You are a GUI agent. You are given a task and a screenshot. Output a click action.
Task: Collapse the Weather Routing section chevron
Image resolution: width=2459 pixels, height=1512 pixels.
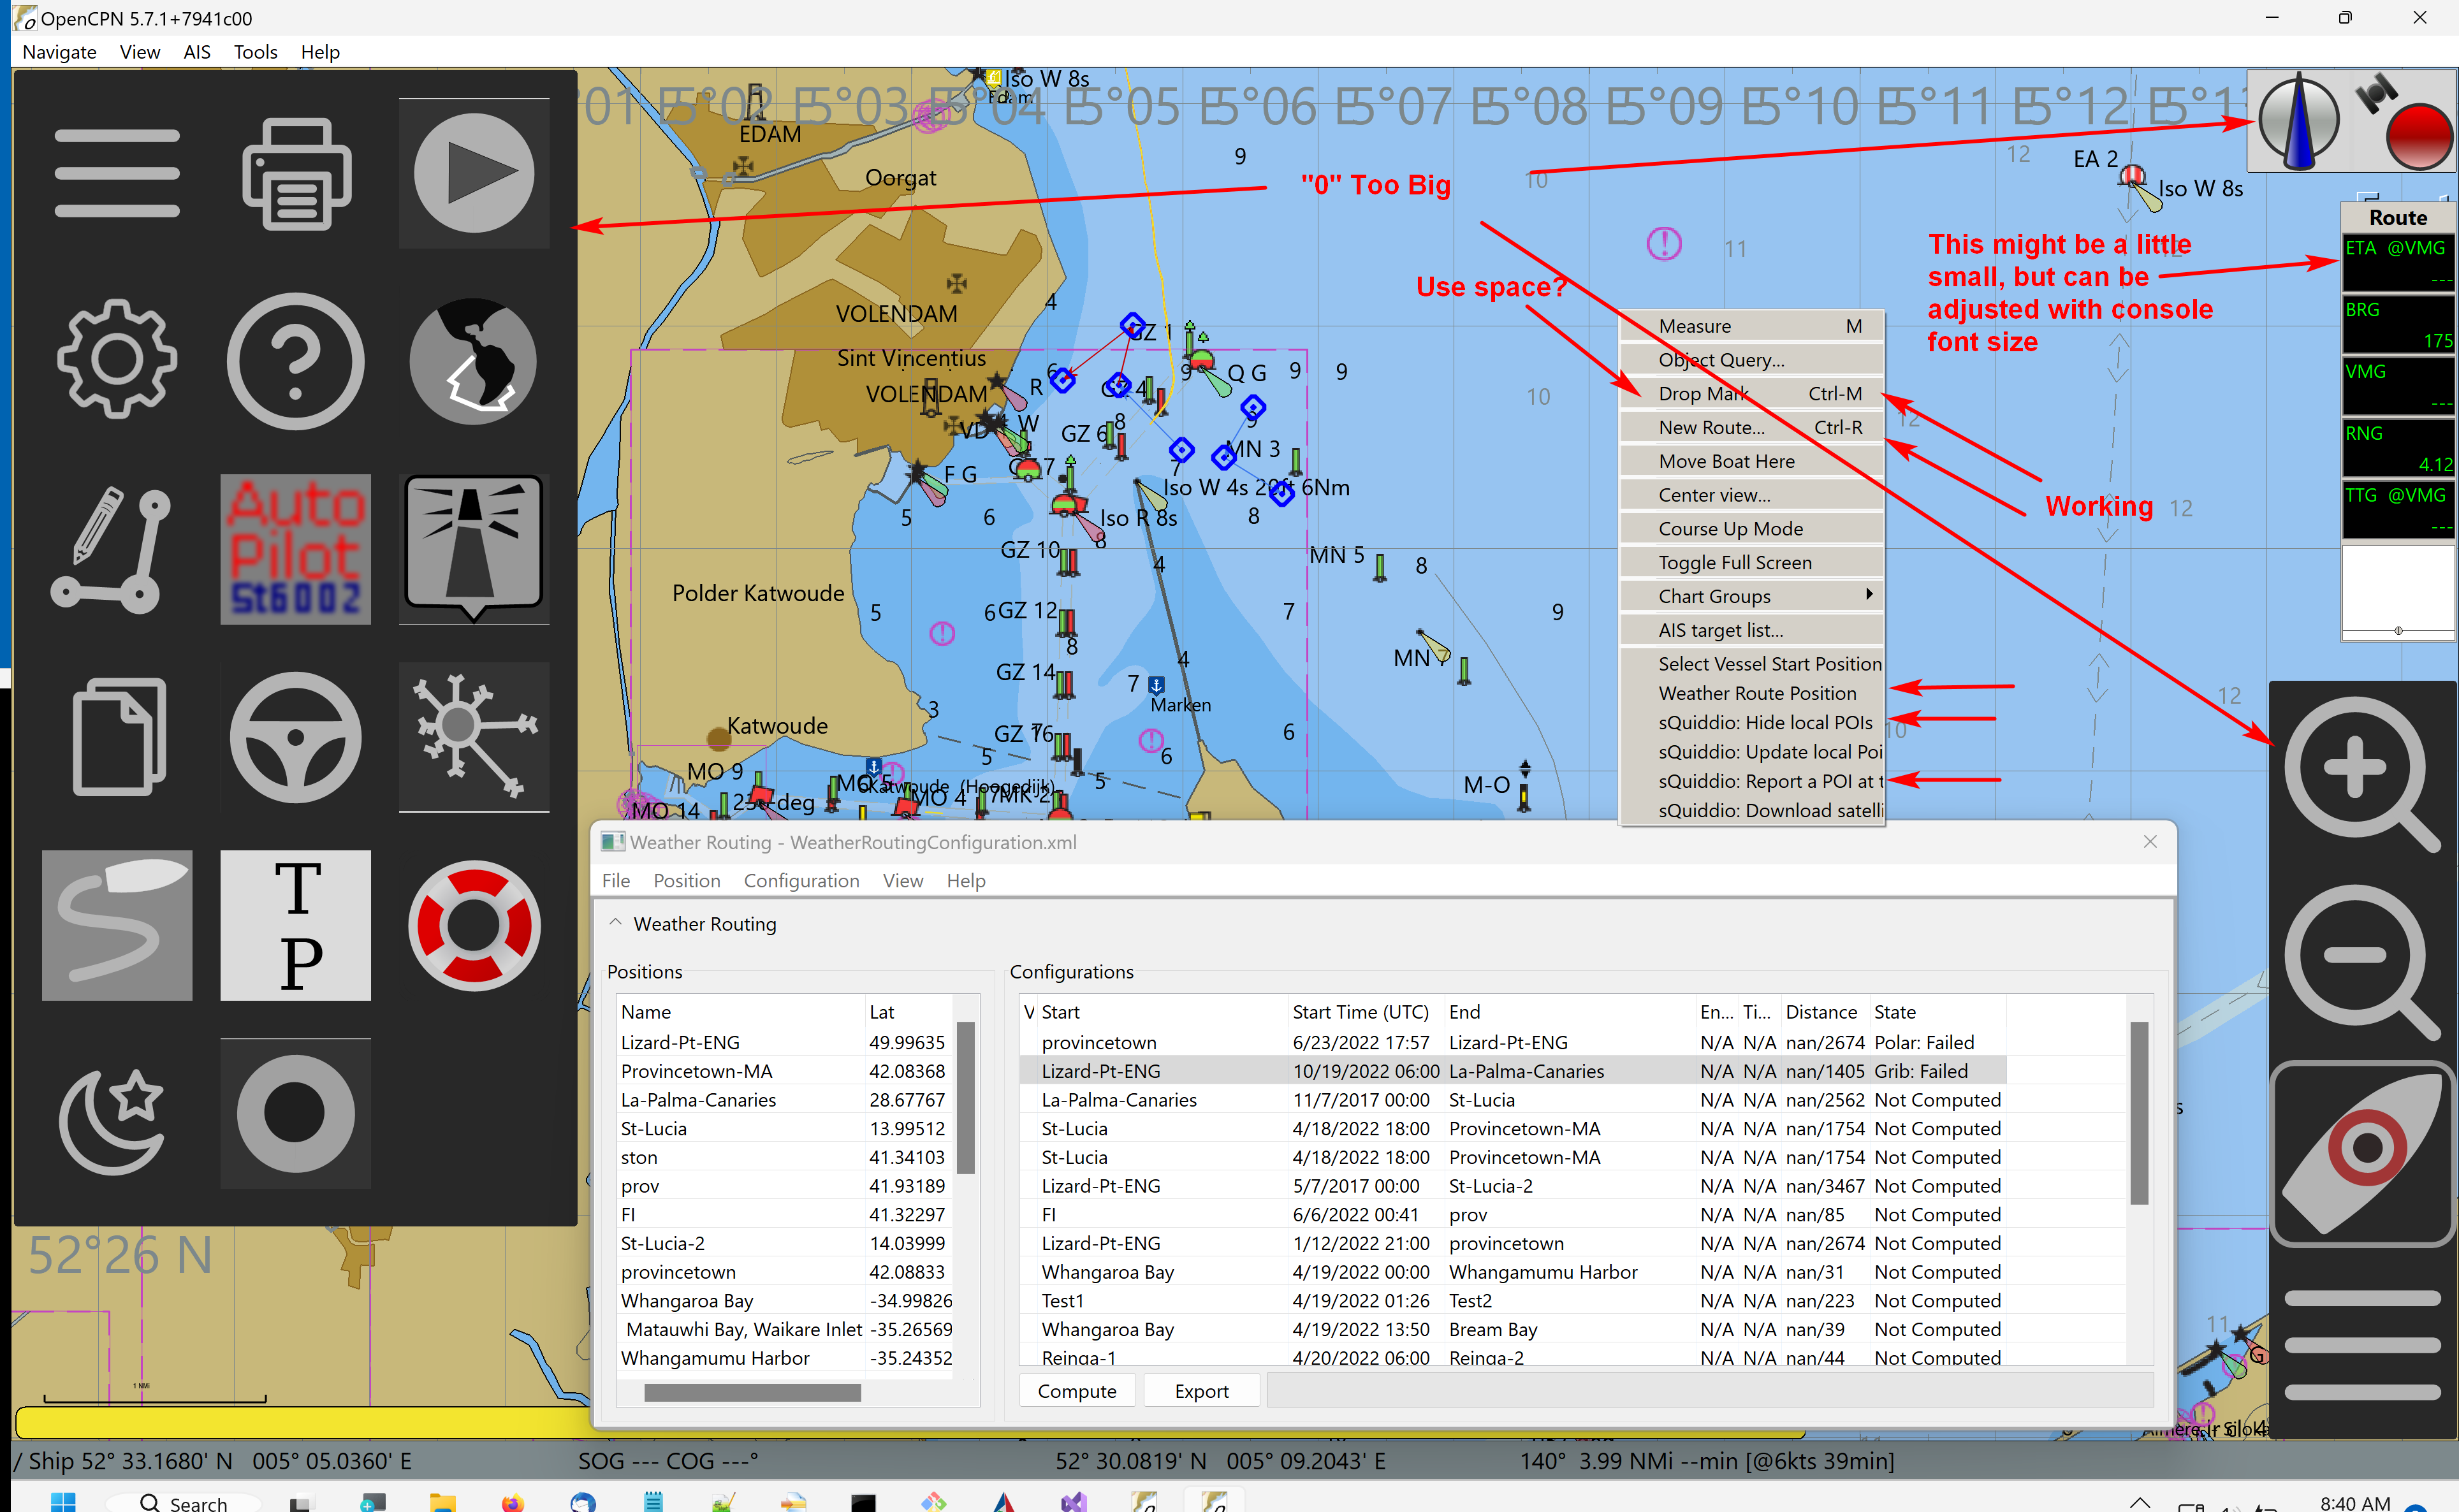click(616, 923)
